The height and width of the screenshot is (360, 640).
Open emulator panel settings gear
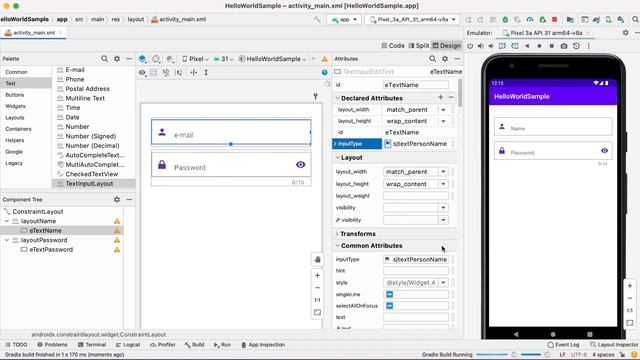625,33
